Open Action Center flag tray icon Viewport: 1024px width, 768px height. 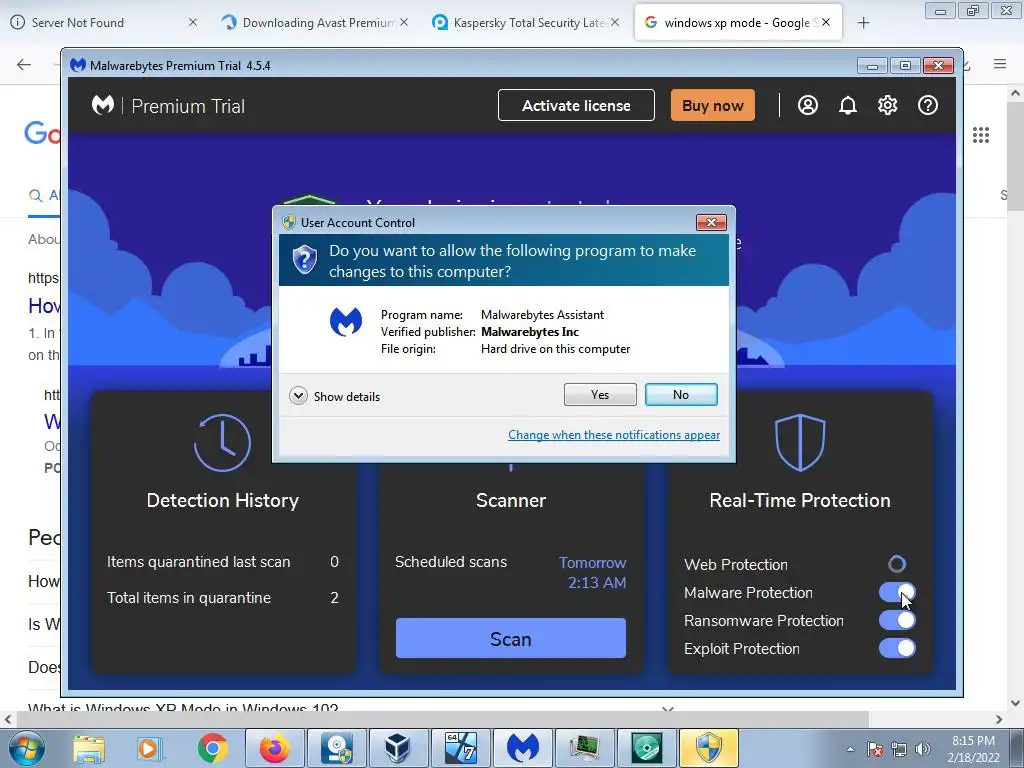pos(875,749)
